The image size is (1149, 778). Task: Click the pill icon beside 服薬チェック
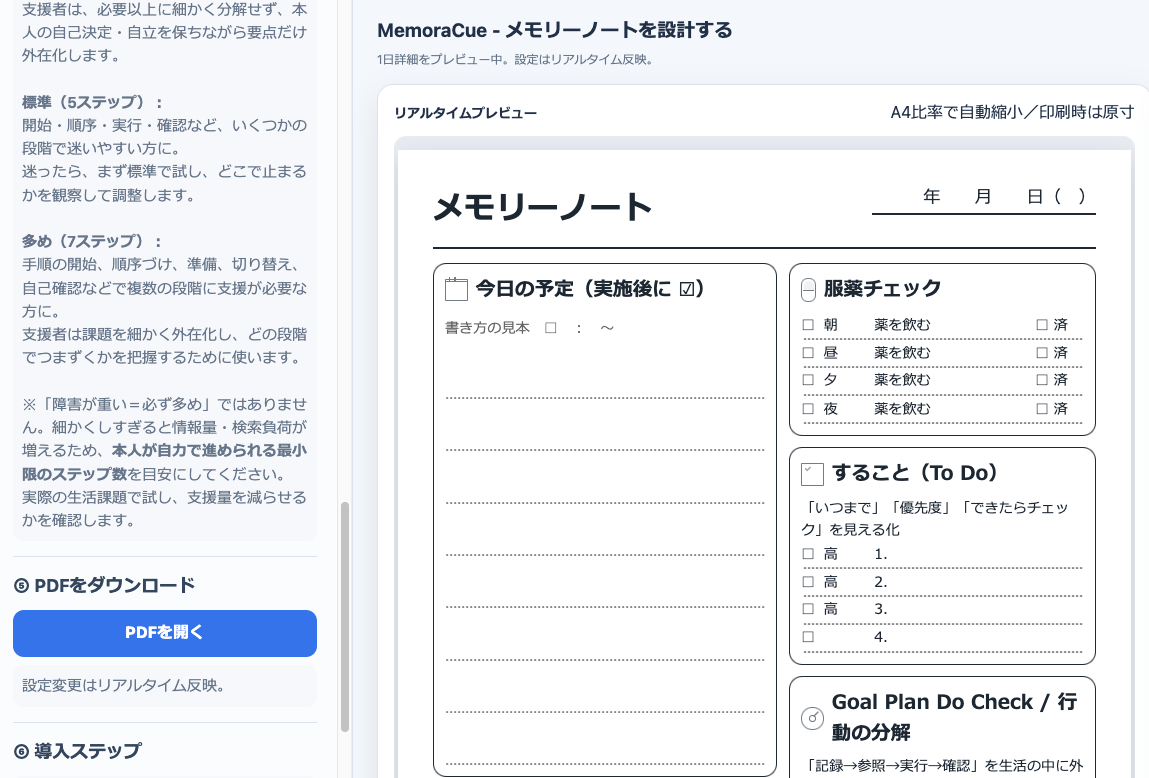pos(808,290)
